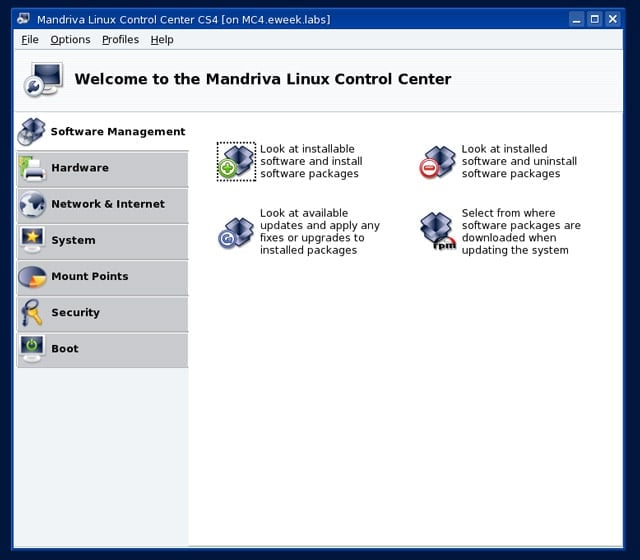Screen dimensions: 640x560
Task: Click the Network & Internet globe icon
Action: (32, 204)
